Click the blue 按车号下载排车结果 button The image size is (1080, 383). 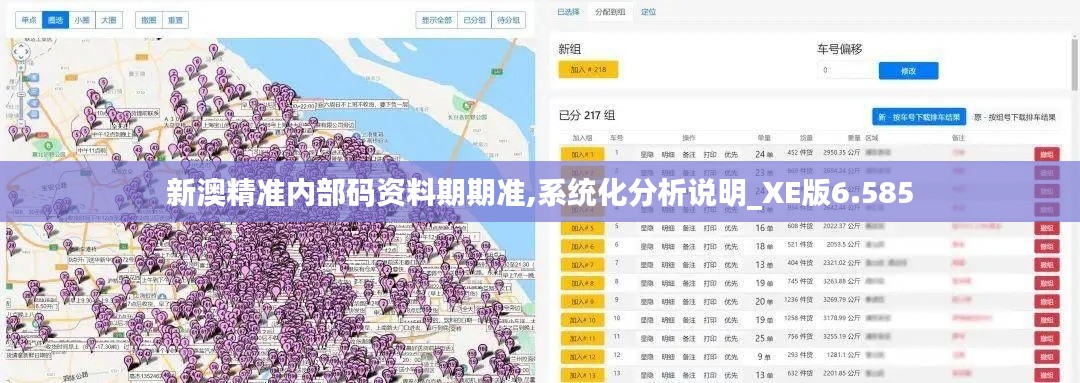click(x=919, y=117)
